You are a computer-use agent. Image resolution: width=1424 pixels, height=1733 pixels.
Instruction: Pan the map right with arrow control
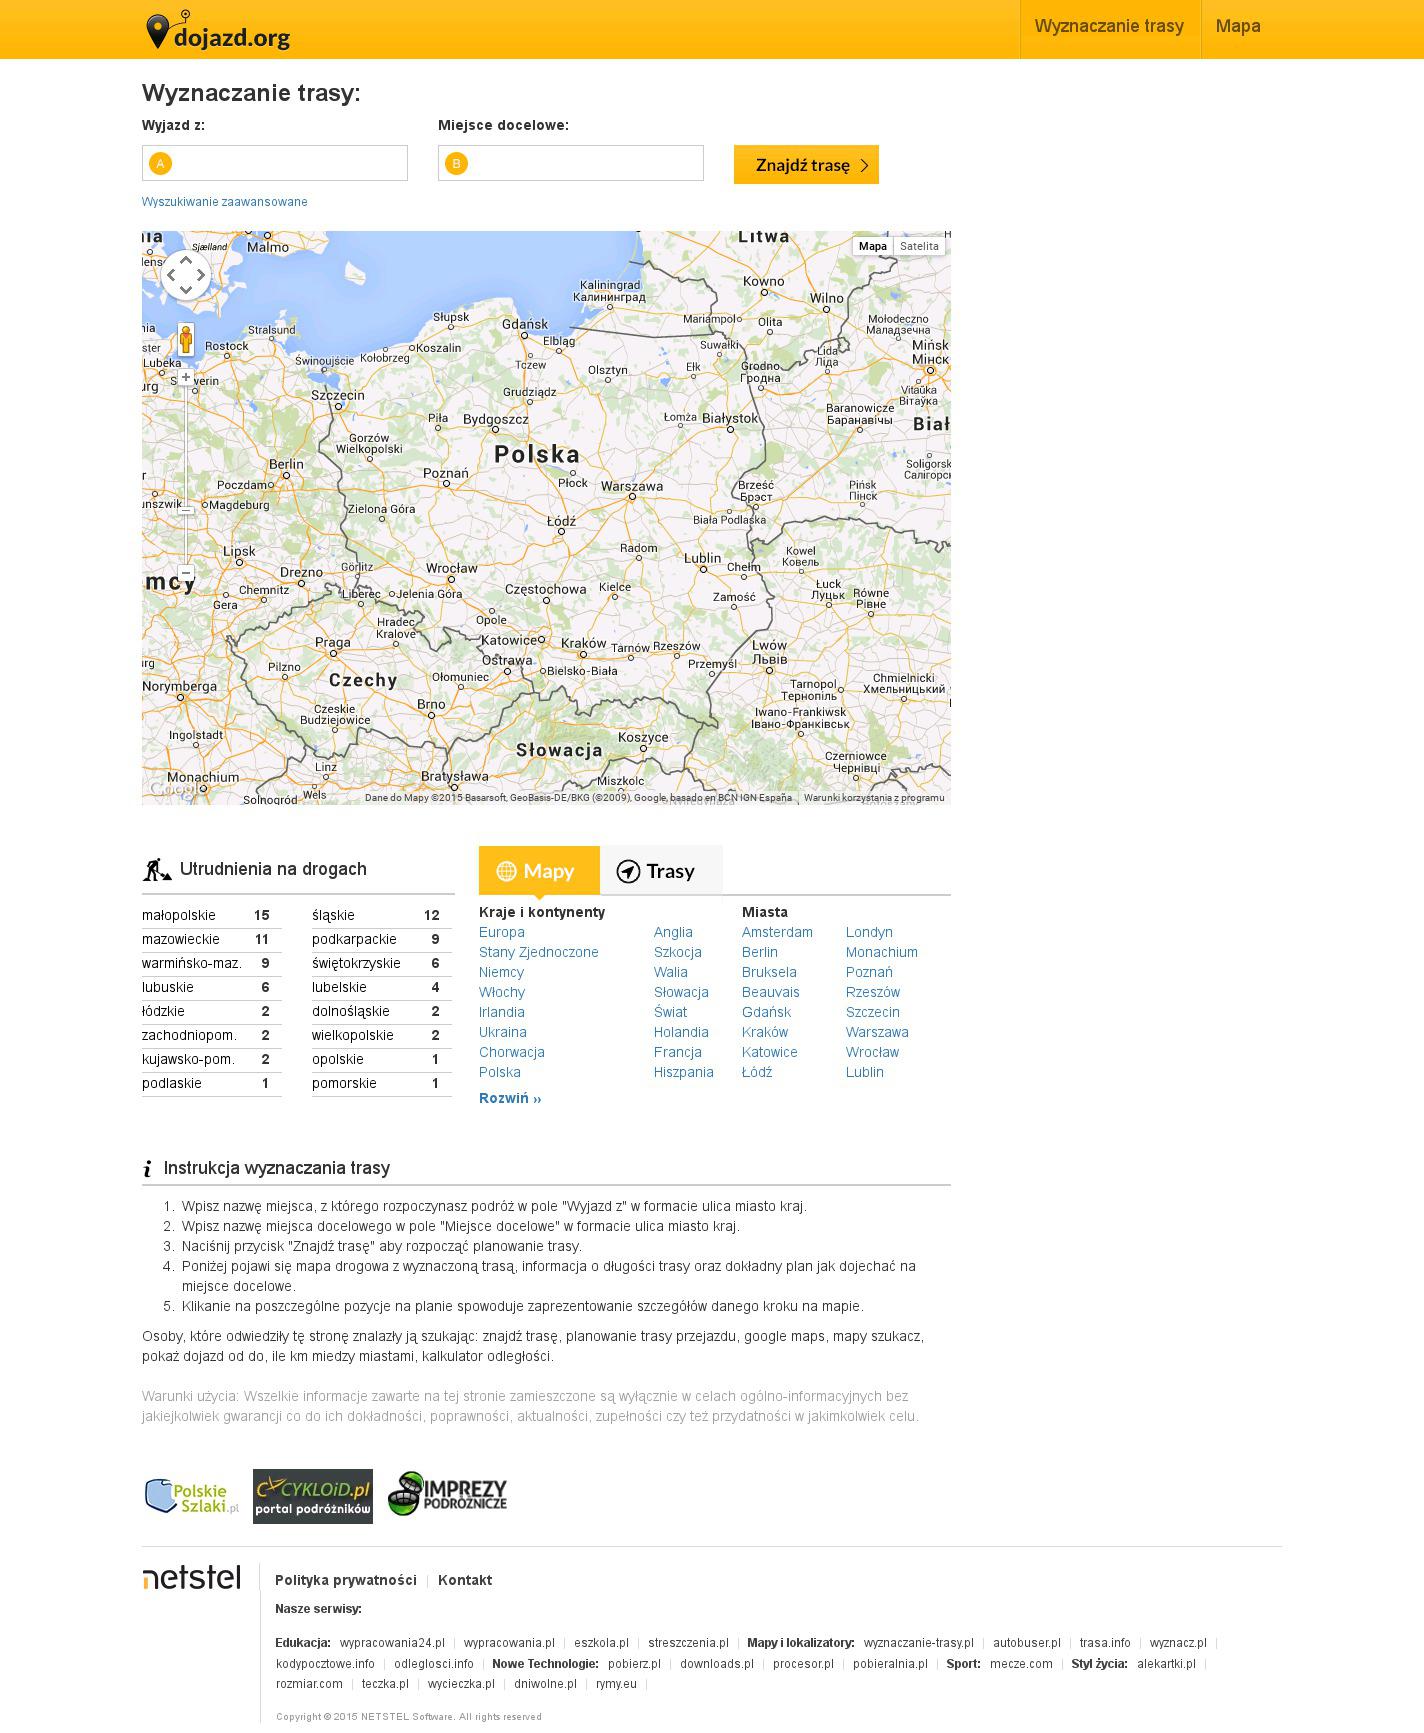pyautogui.click(x=201, y=275)
